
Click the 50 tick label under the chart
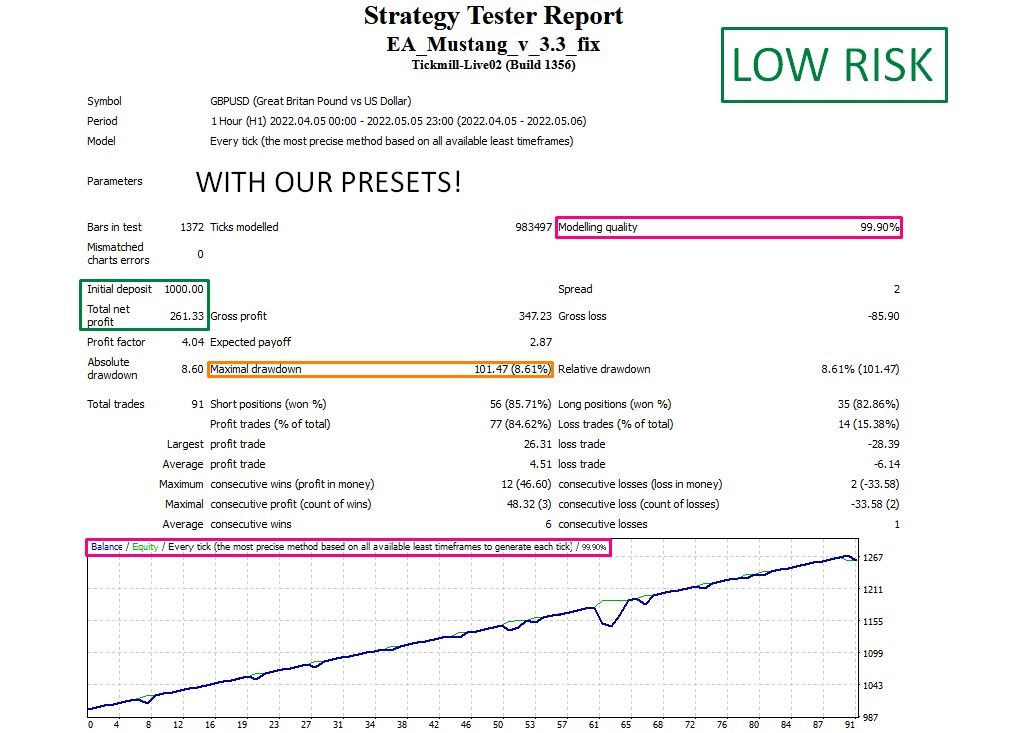point(498,725)
